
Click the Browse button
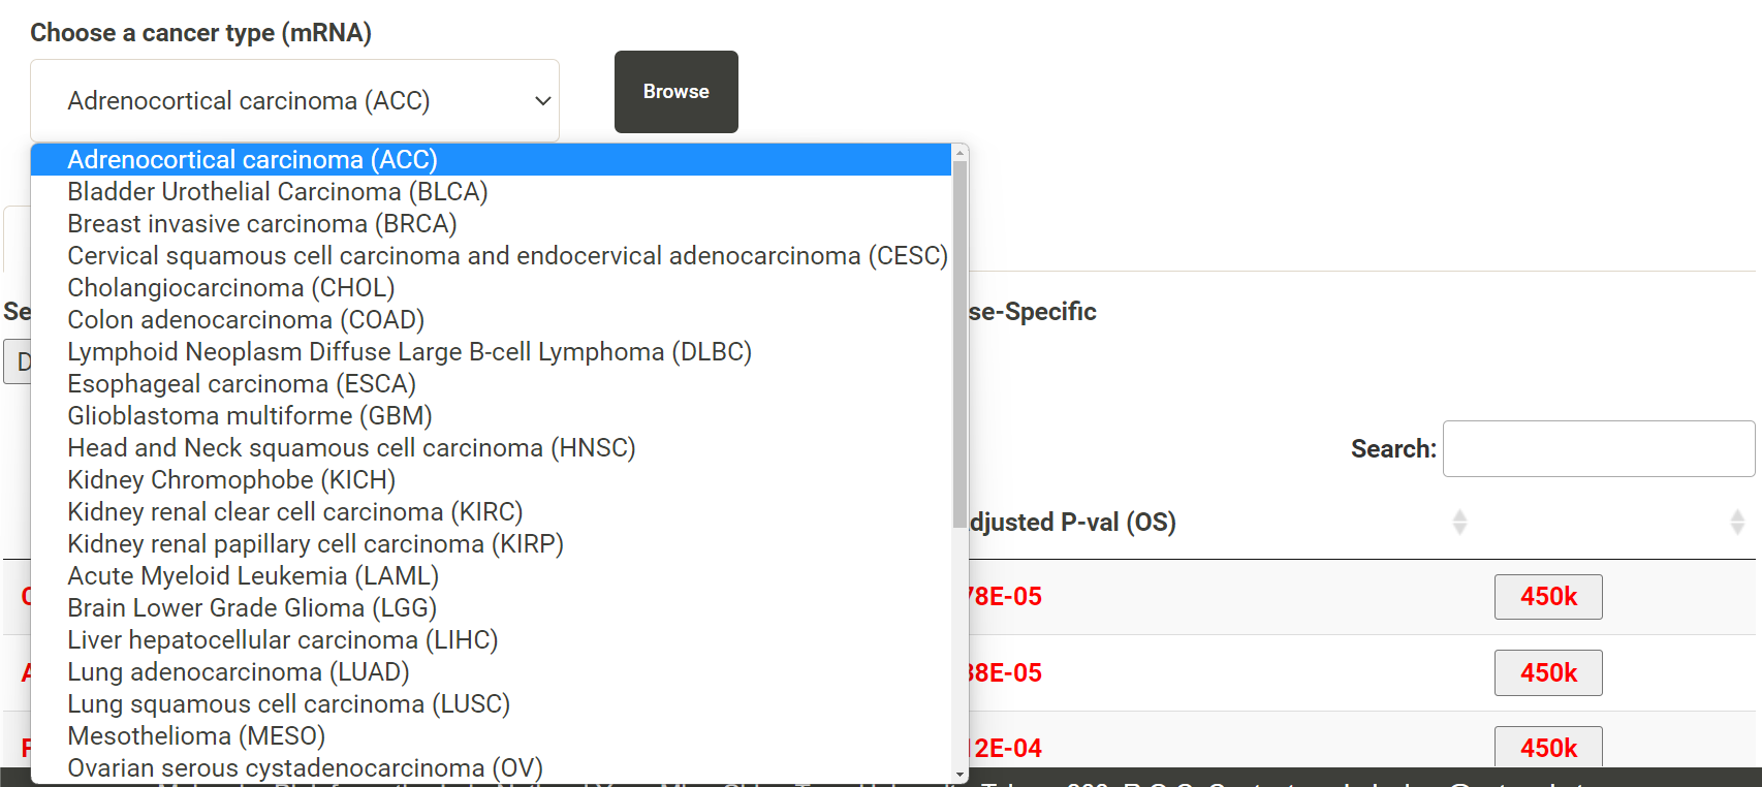[676, 92]
